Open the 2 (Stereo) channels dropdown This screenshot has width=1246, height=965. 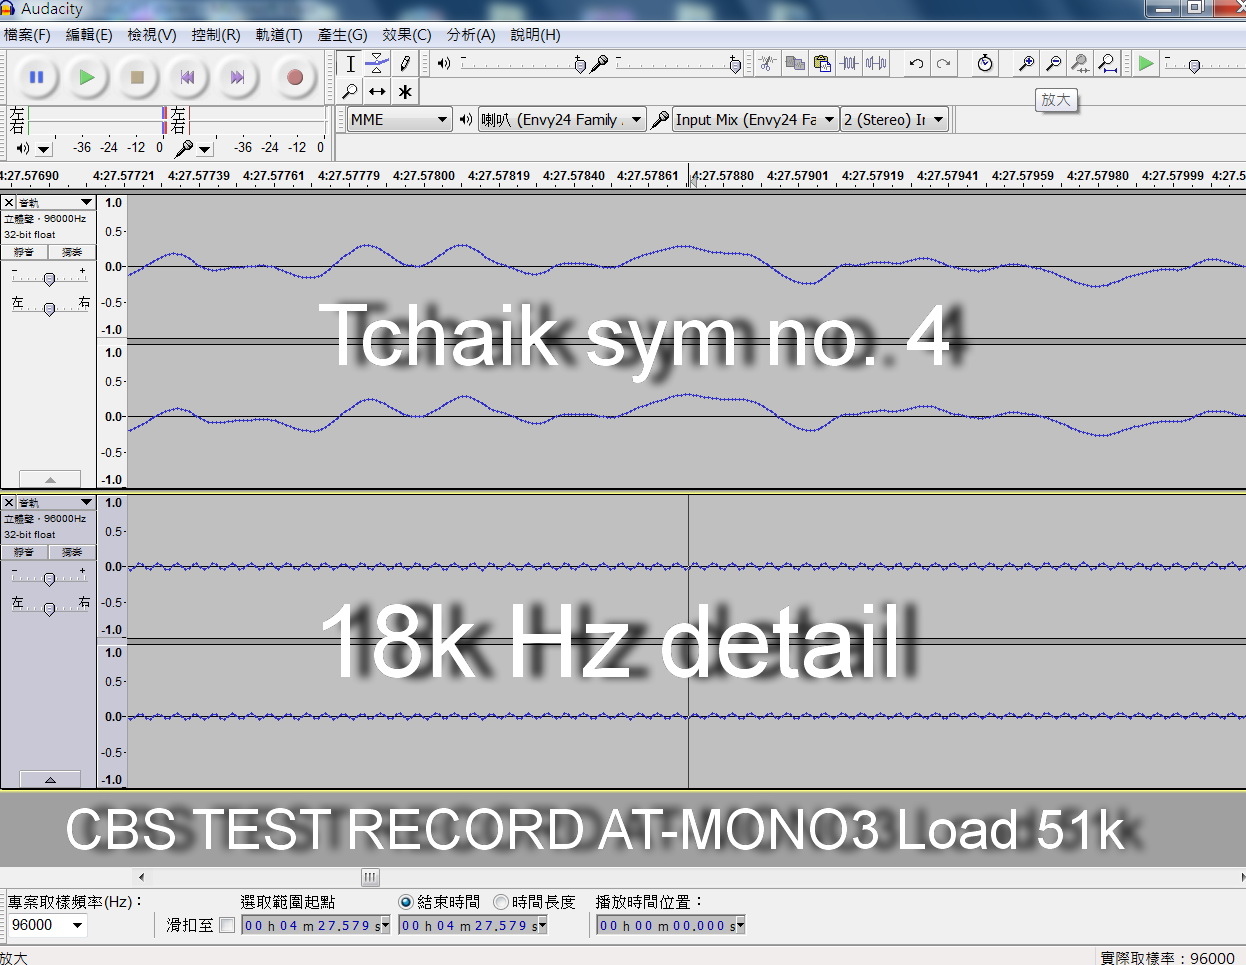click(894, 120)
